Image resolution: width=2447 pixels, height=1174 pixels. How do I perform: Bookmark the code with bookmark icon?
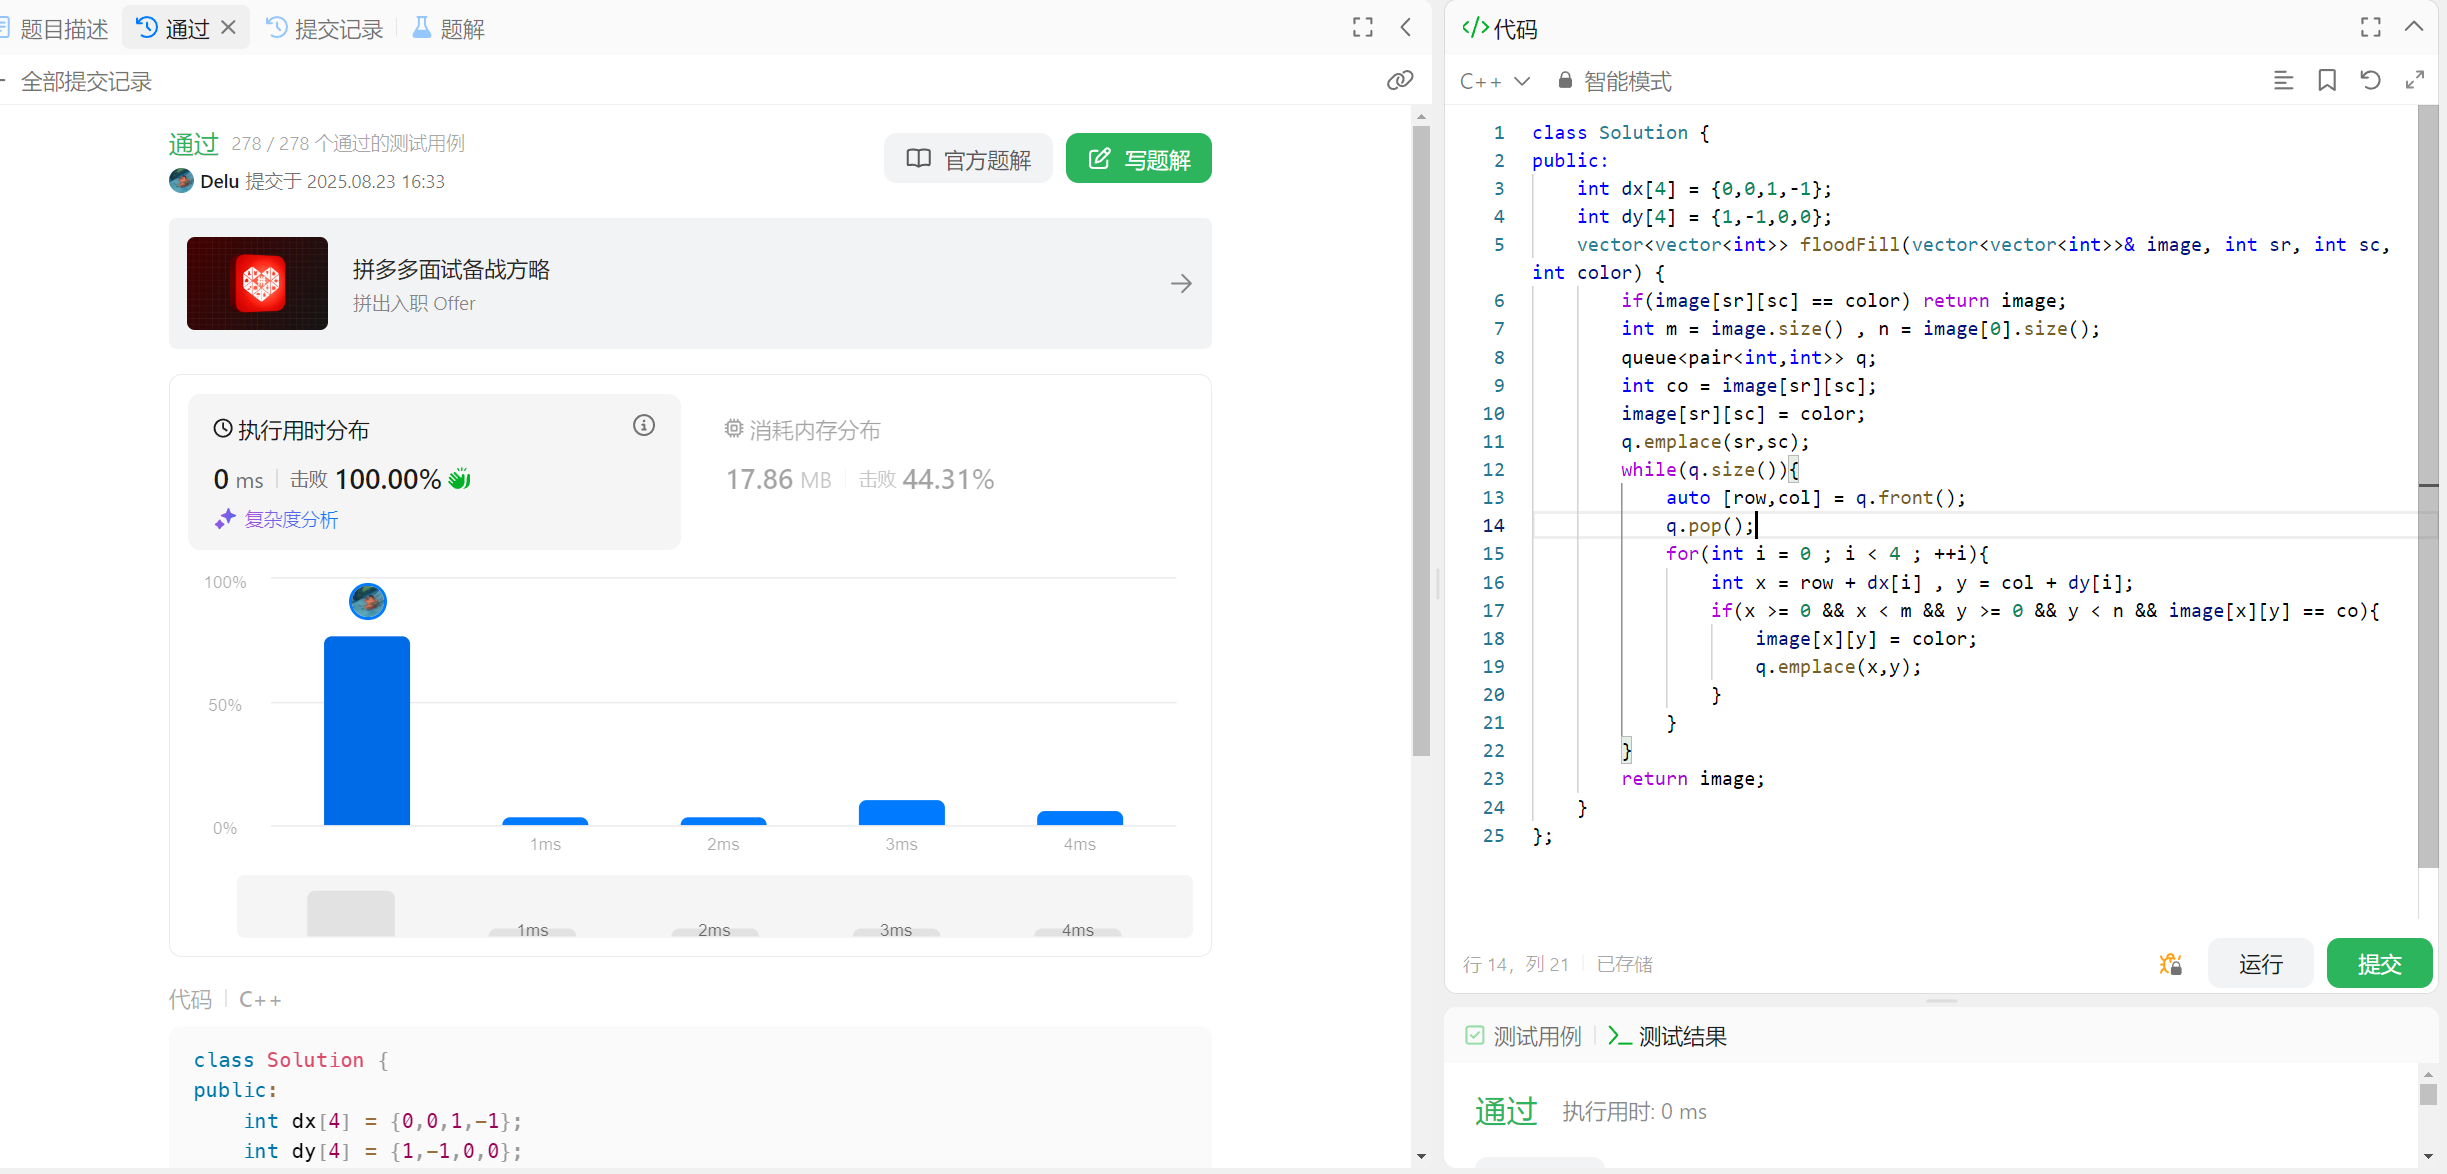[x=2327, y=80]
